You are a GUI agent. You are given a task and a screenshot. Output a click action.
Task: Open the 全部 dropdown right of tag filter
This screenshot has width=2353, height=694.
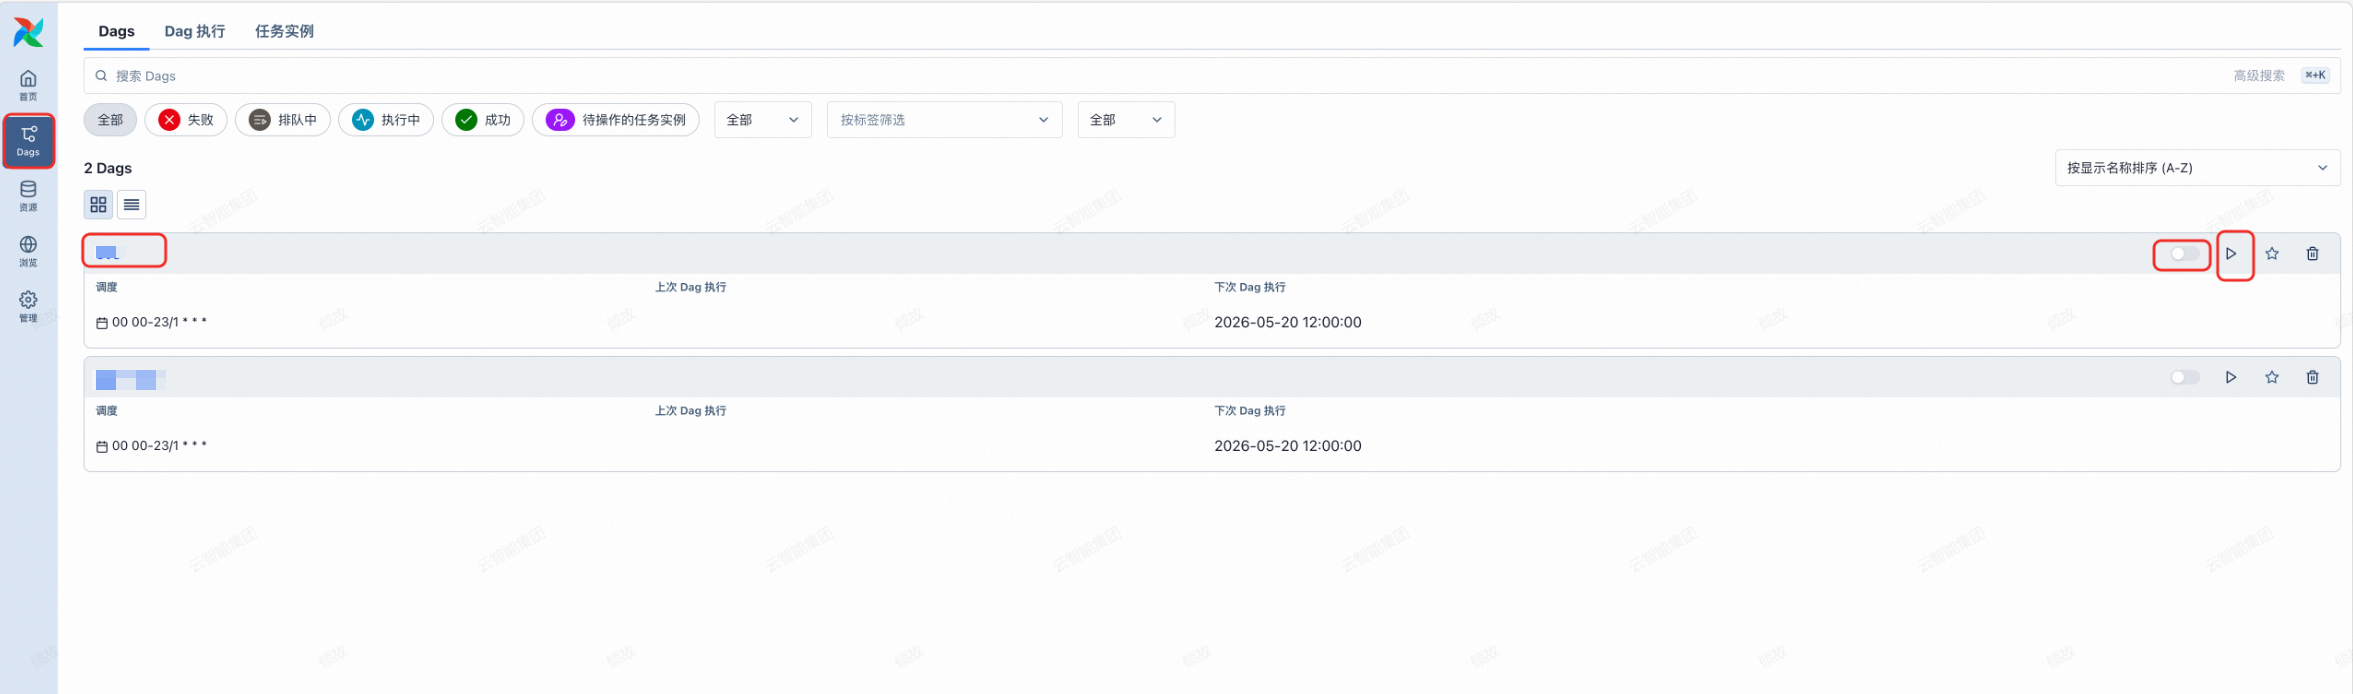point(1126,120)
